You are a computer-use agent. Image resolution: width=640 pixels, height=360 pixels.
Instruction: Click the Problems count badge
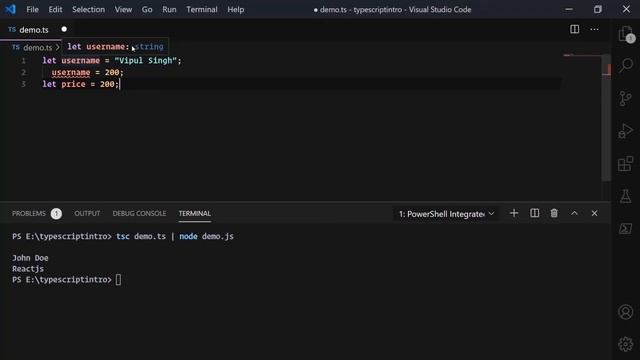pyautogui.click(x=56, y=213)
